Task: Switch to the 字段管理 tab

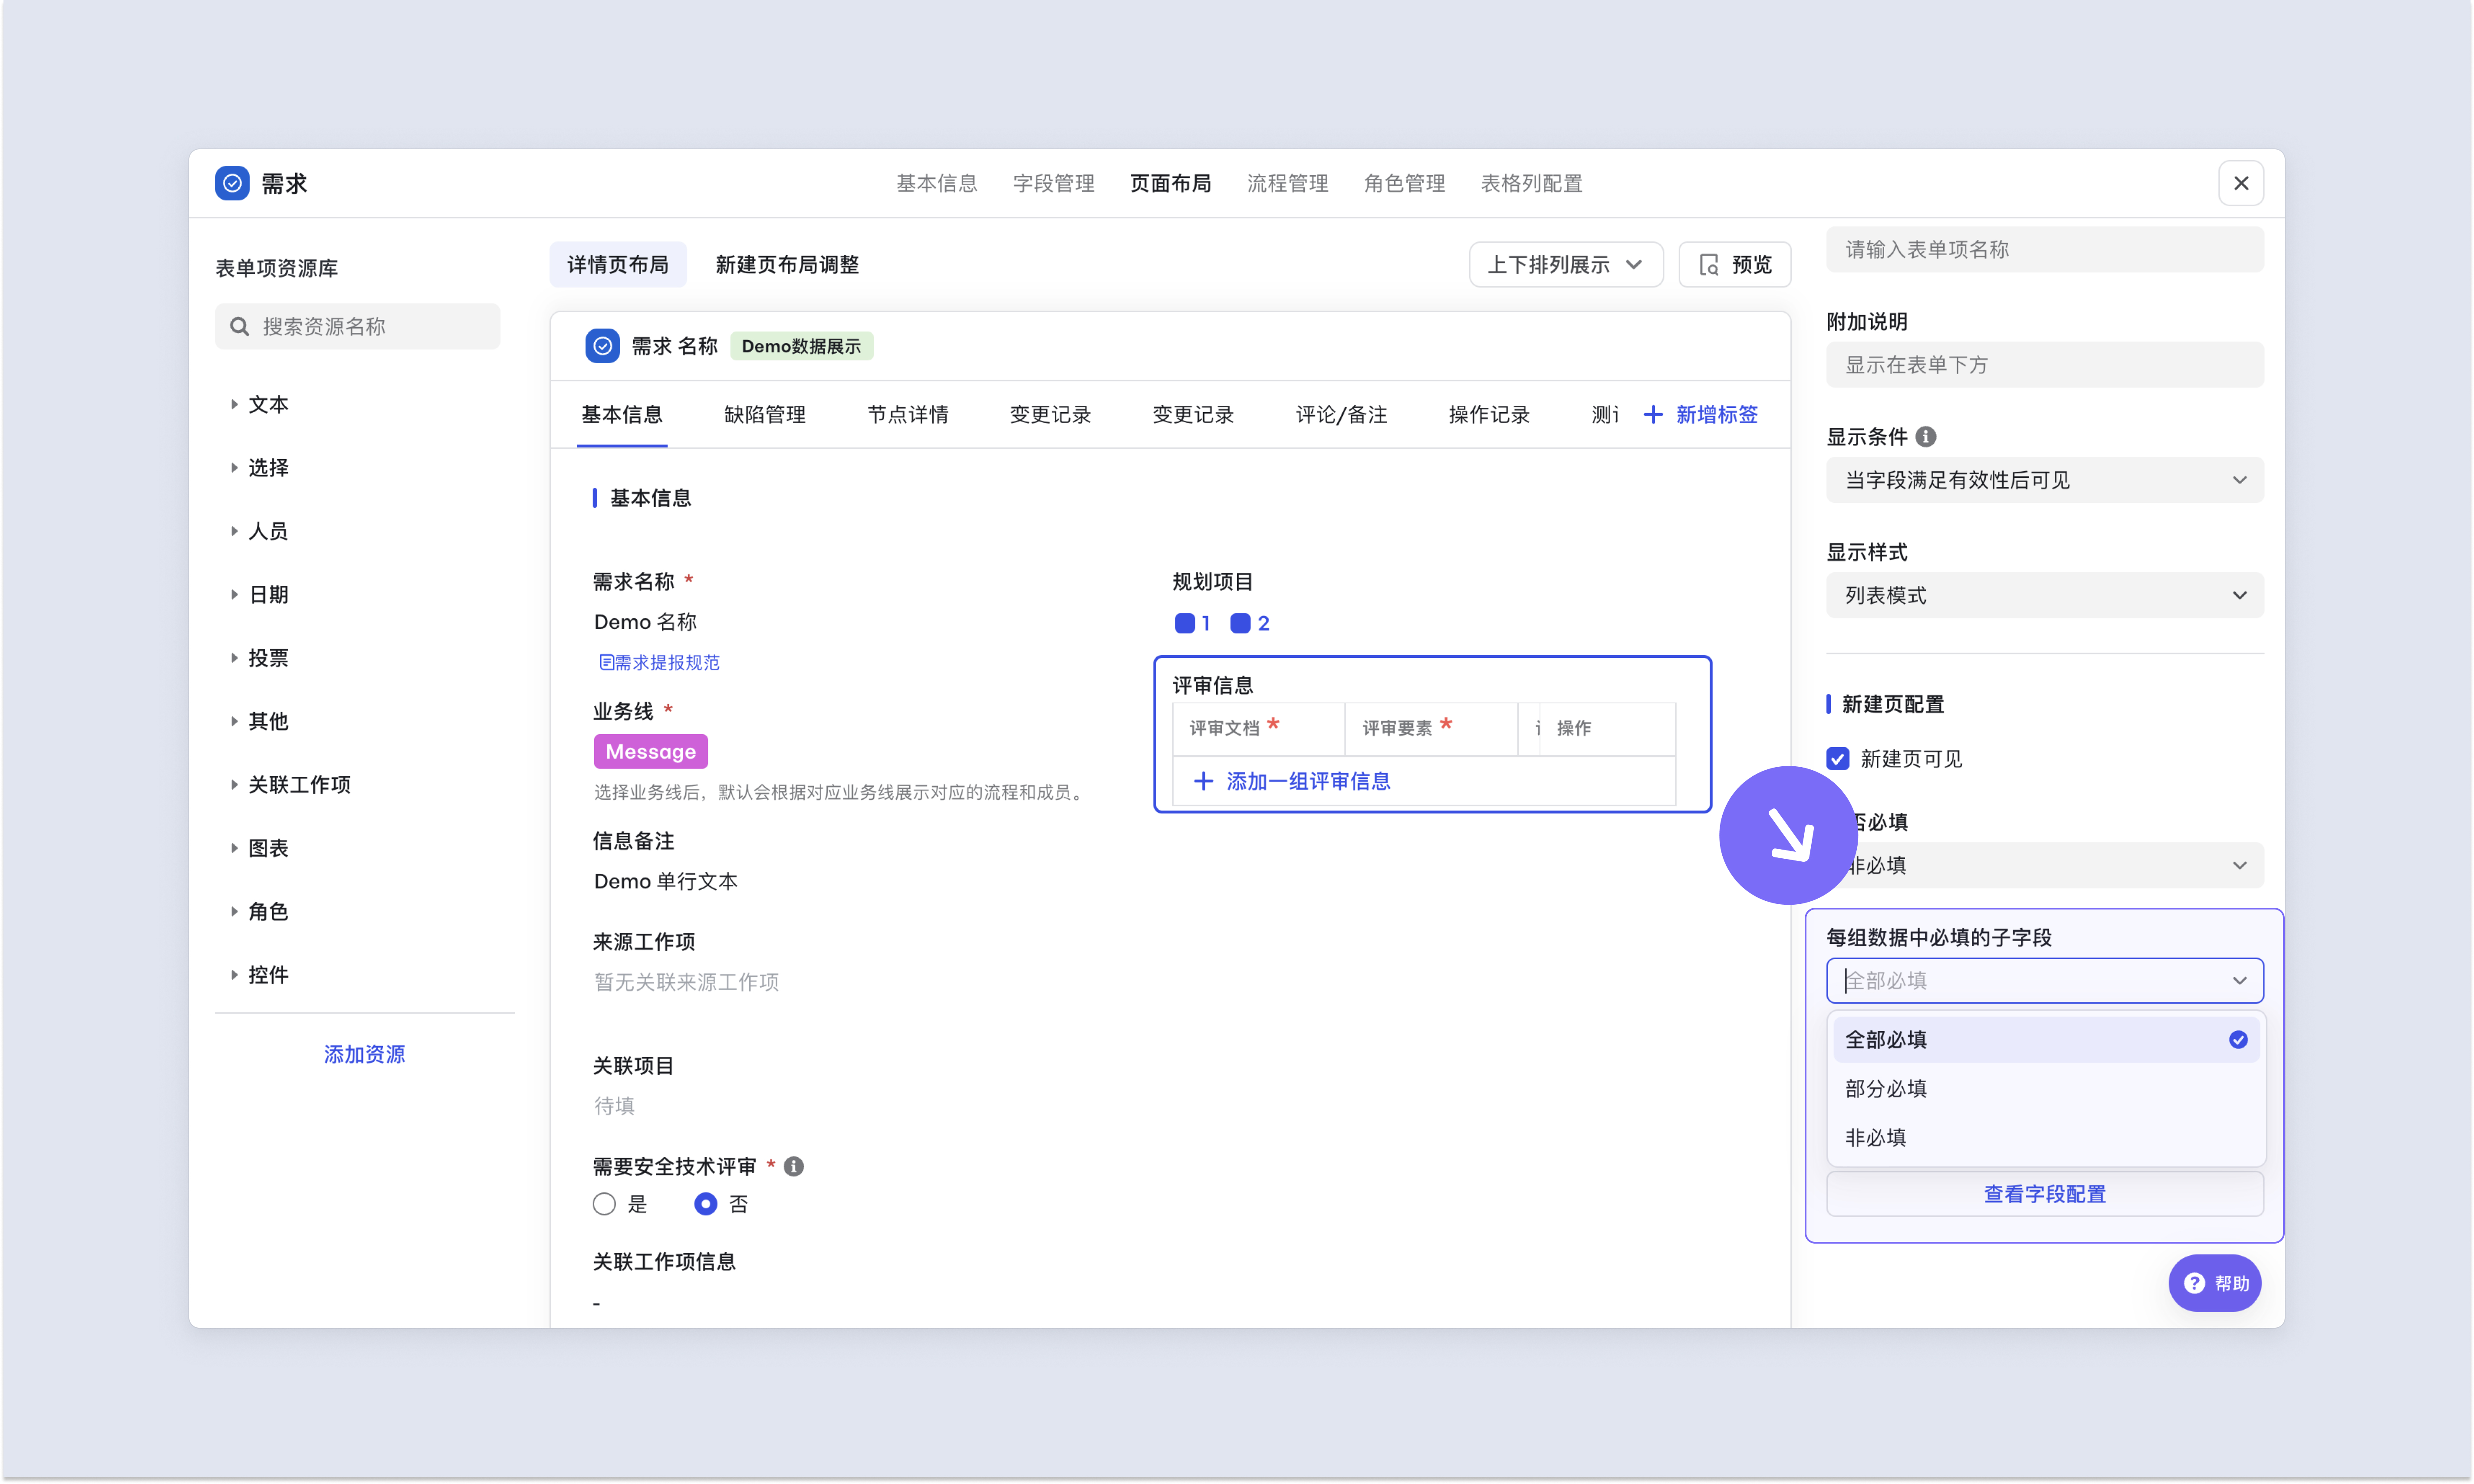Action: (1053, 183)
